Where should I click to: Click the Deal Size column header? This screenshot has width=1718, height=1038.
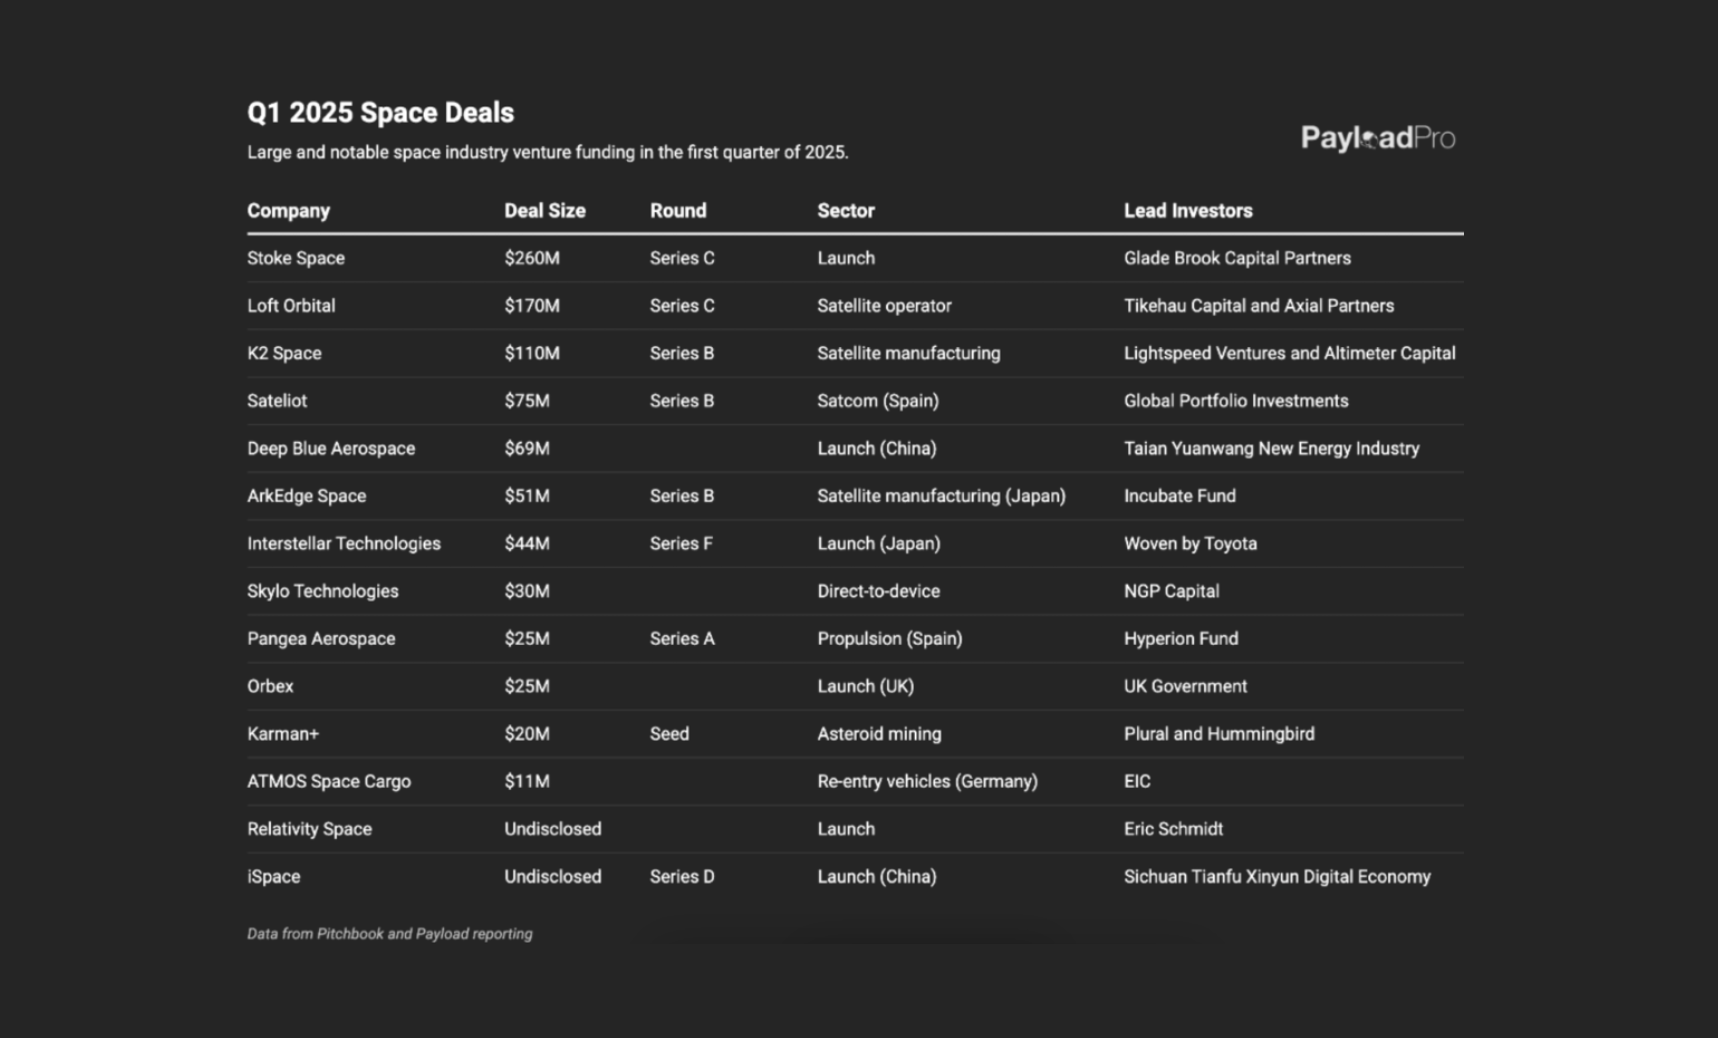tap(545, 211)
